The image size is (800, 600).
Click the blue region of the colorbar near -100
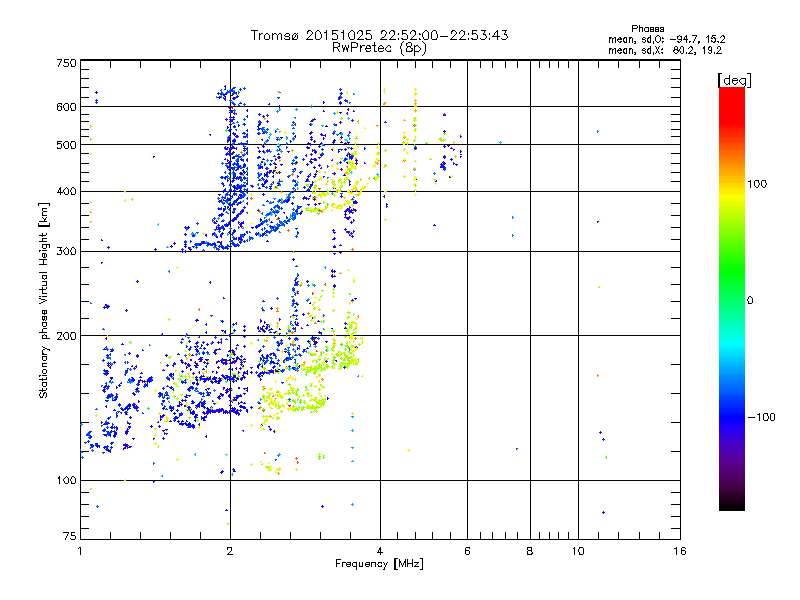tap(732, 417)
